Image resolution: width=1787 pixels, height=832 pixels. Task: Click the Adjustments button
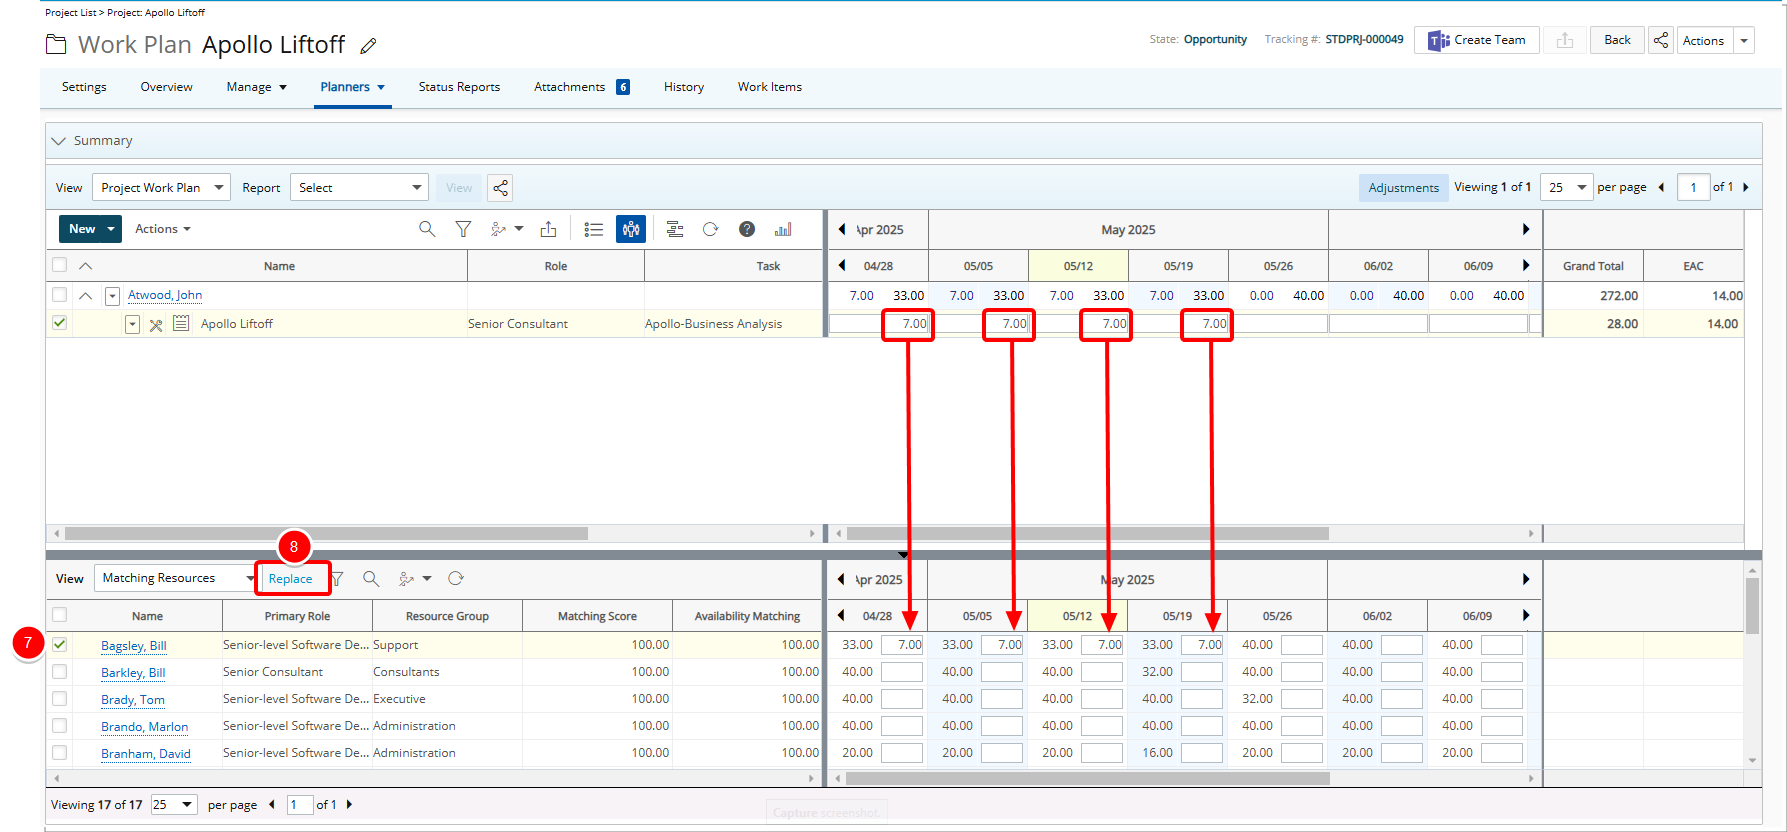click(1403, 187)
